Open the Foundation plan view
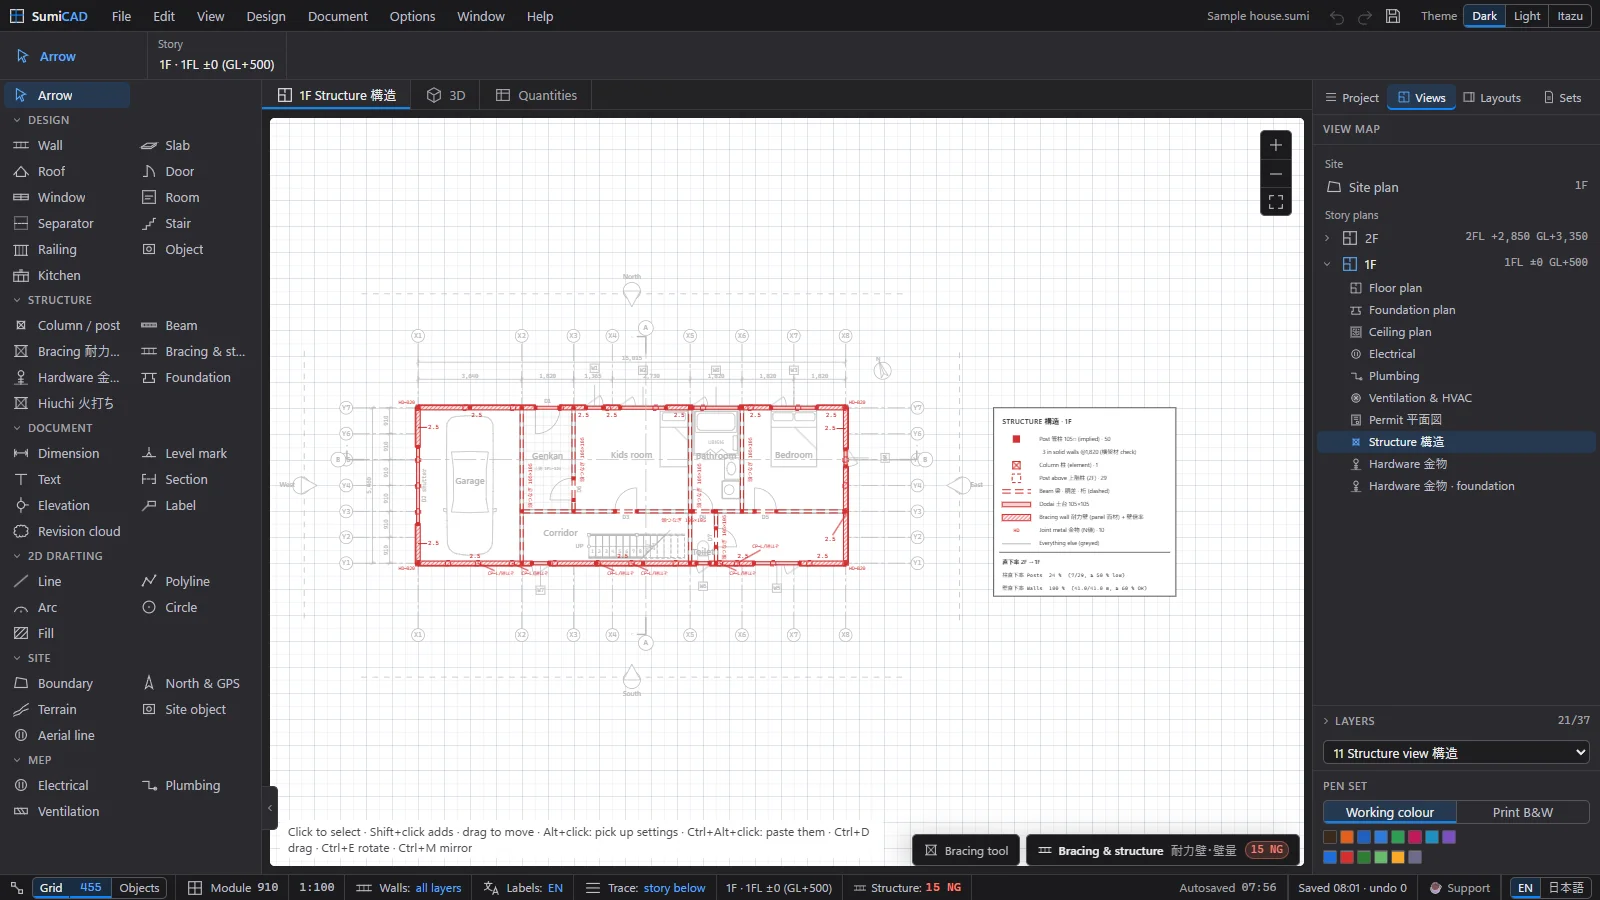 click(x=1456, y=310)
